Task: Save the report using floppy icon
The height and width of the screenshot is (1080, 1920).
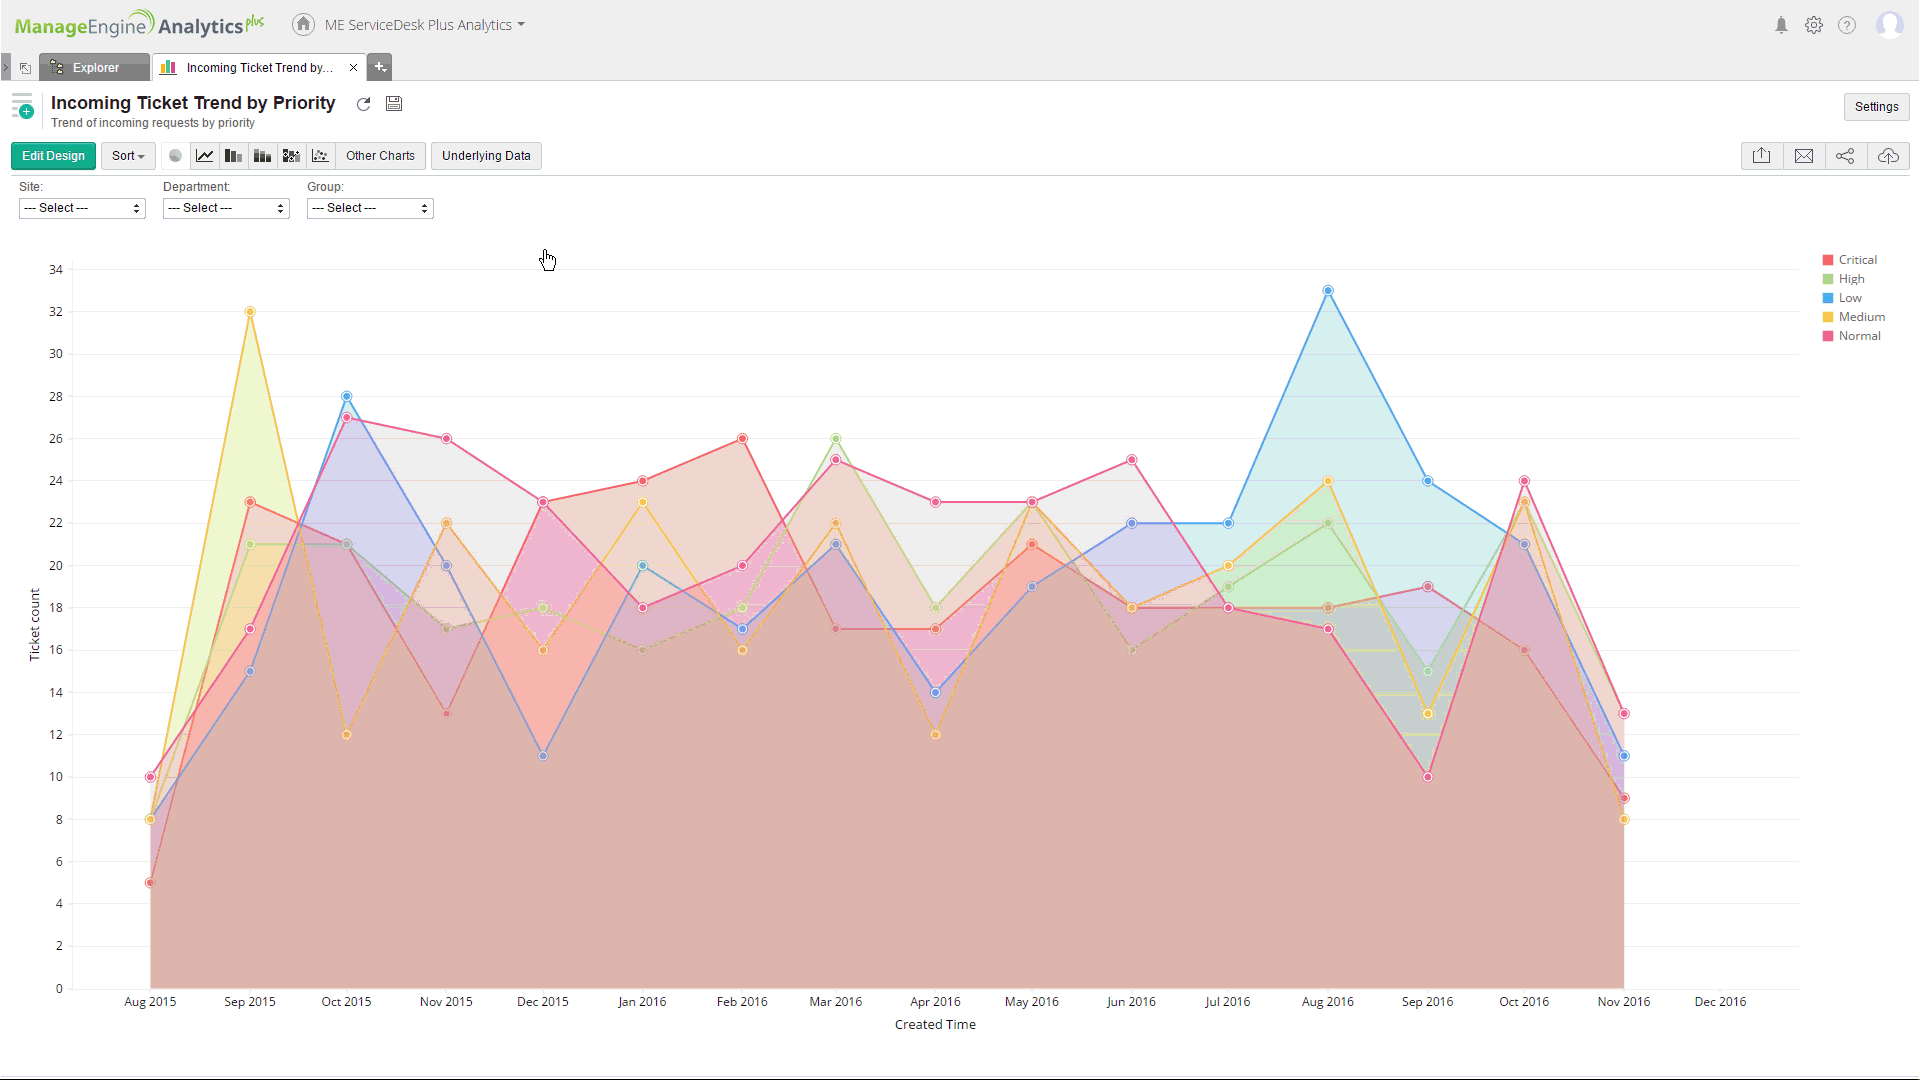Action: [x=394, y=104]
